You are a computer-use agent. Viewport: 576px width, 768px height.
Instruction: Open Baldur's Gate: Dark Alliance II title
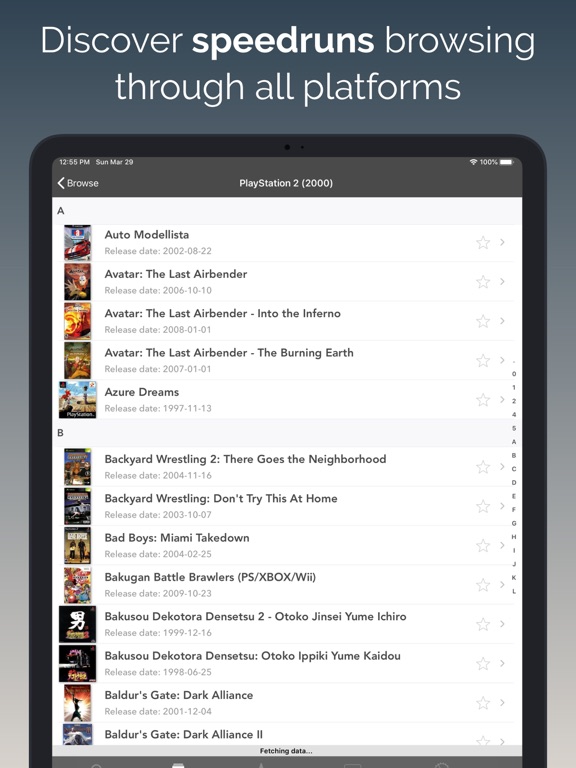pos(184,734)
